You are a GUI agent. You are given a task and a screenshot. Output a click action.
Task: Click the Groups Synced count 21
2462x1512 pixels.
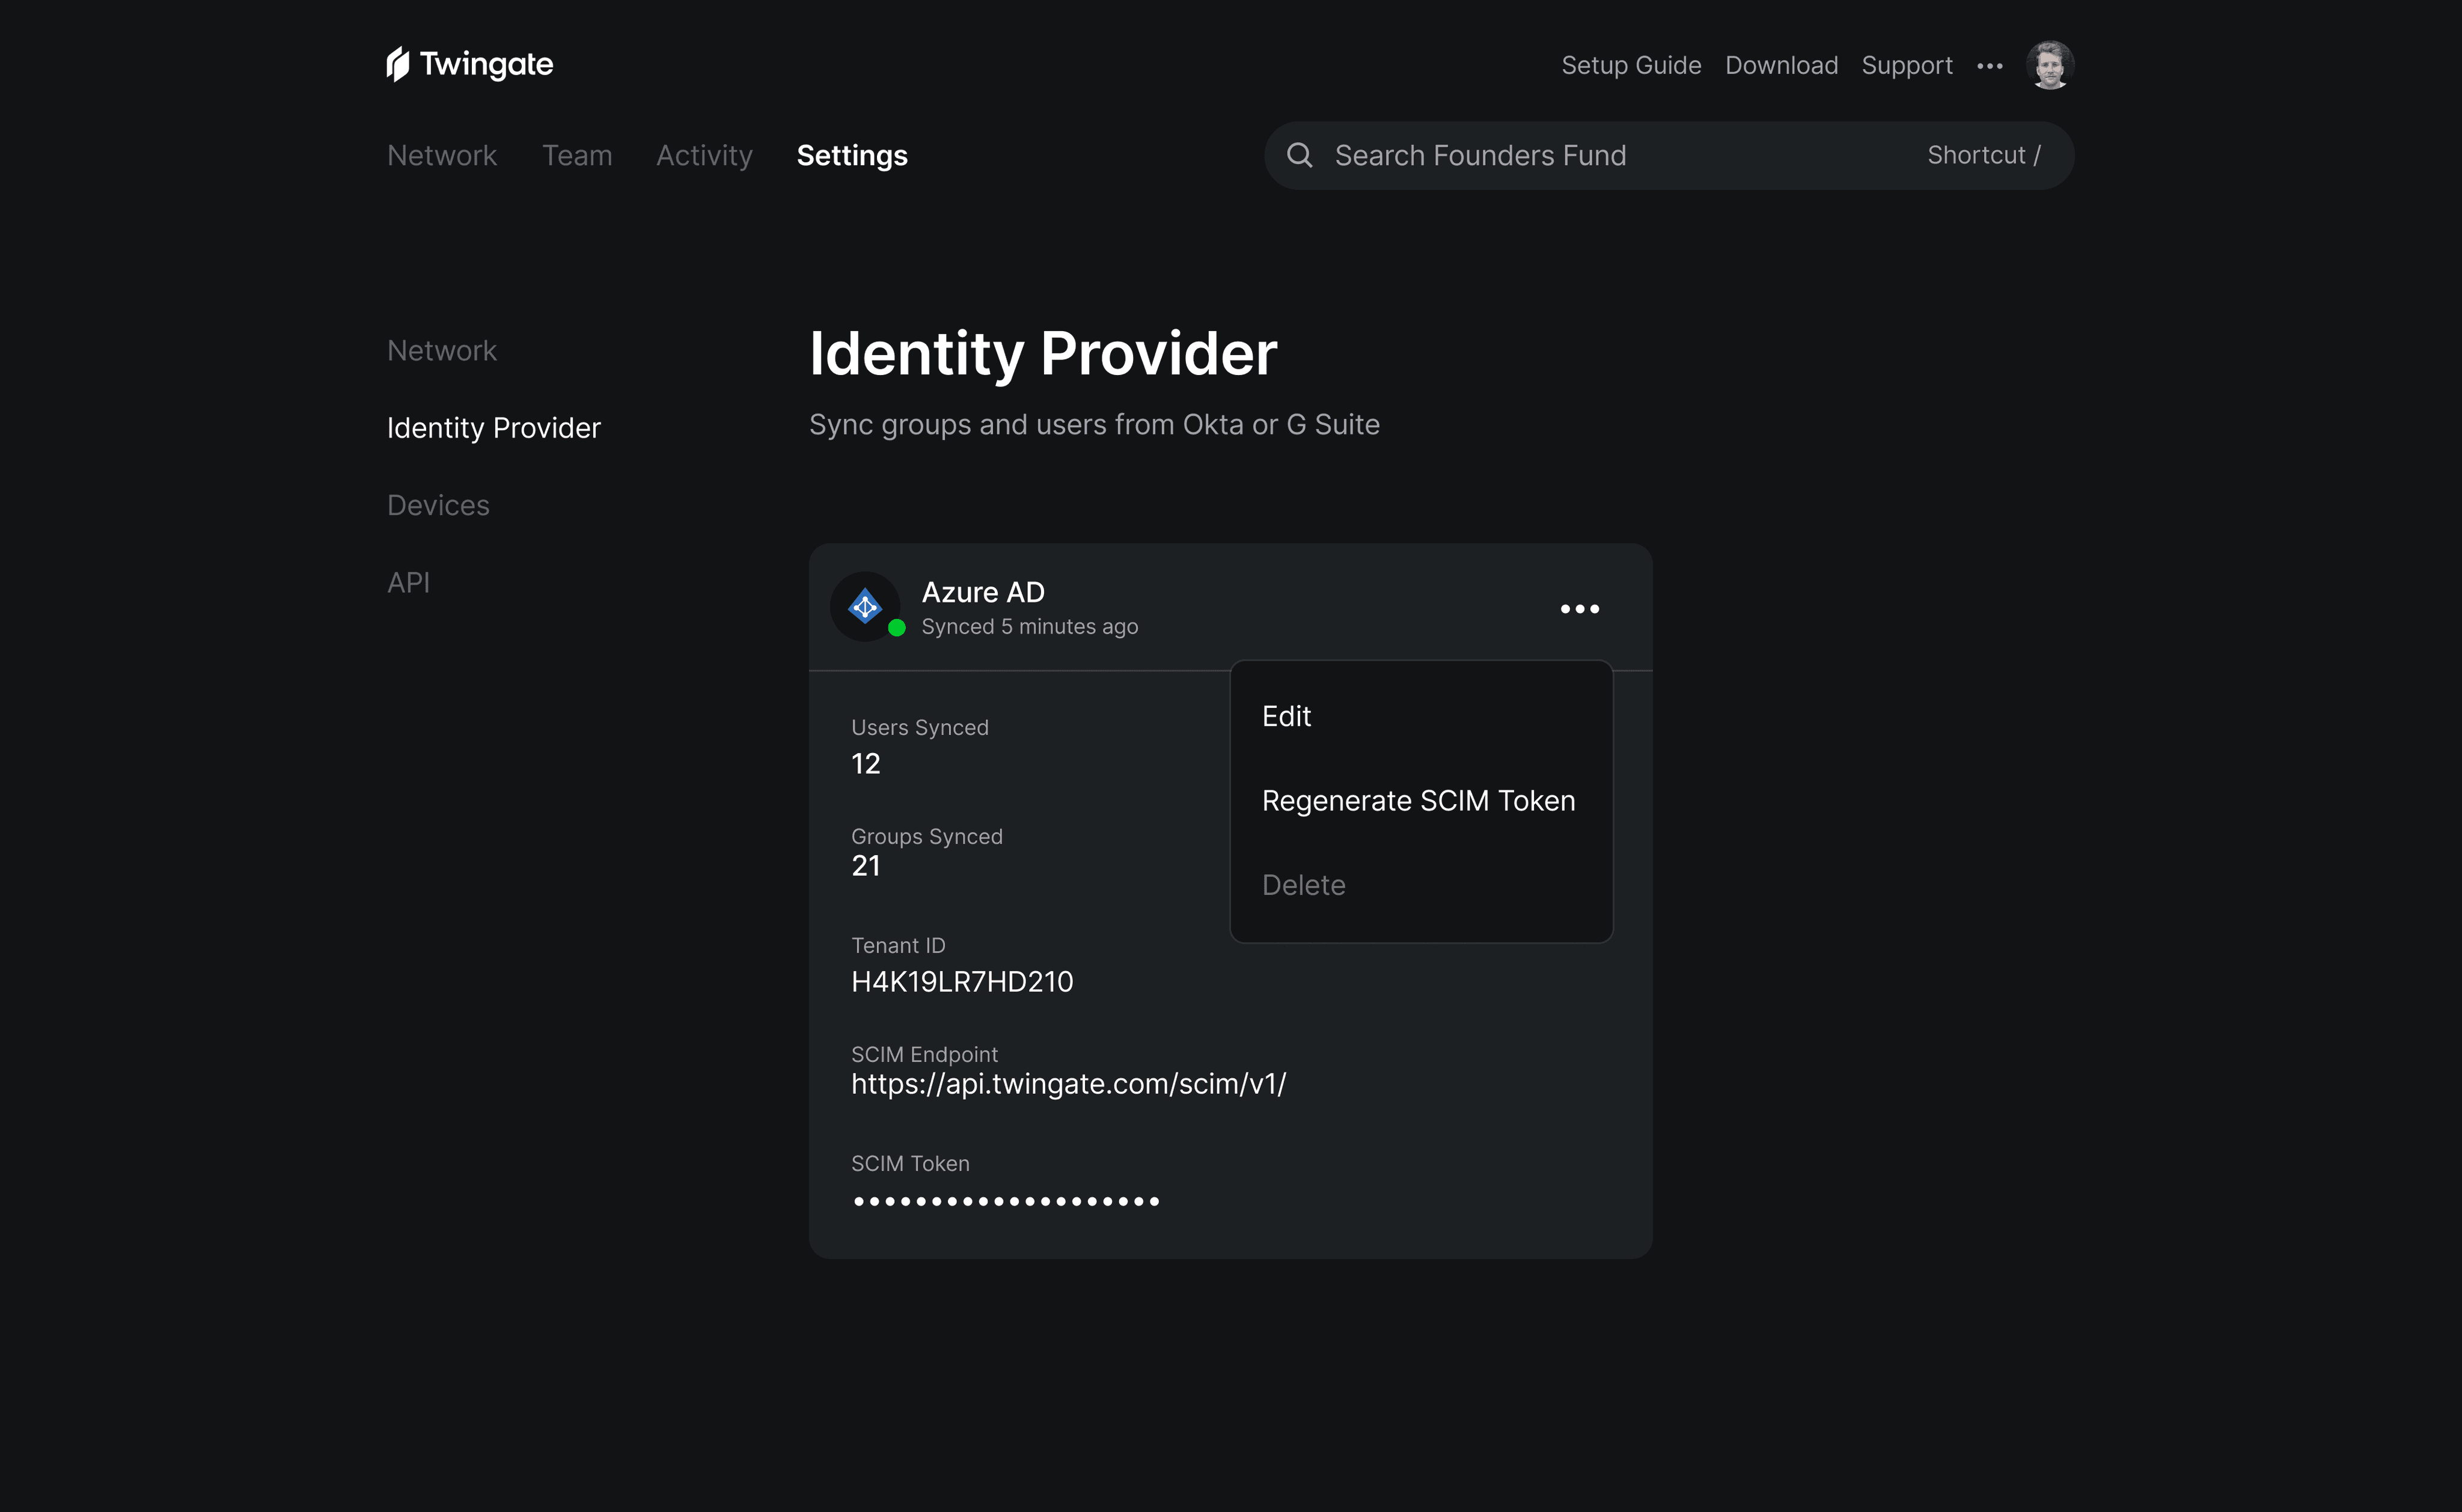[866, 866]
